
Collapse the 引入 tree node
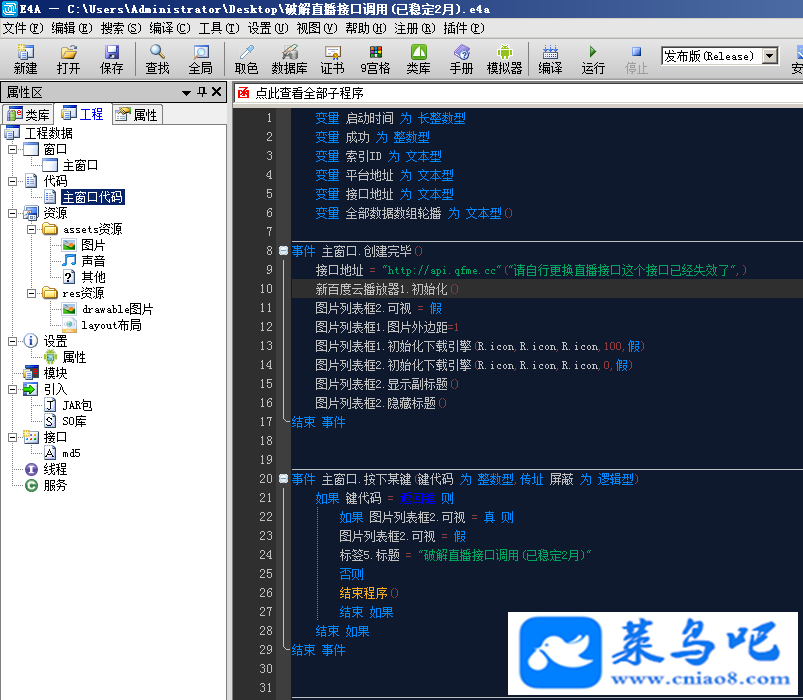click(12, 389)
